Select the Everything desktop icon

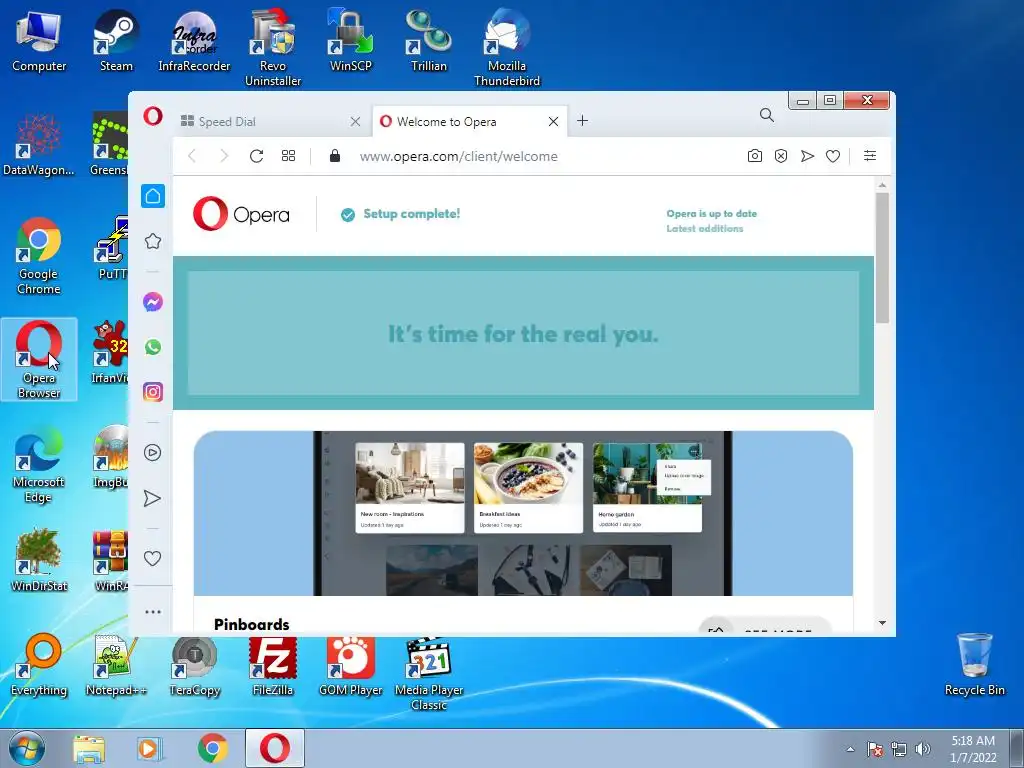pyautogui.click(x=39, y=665)
